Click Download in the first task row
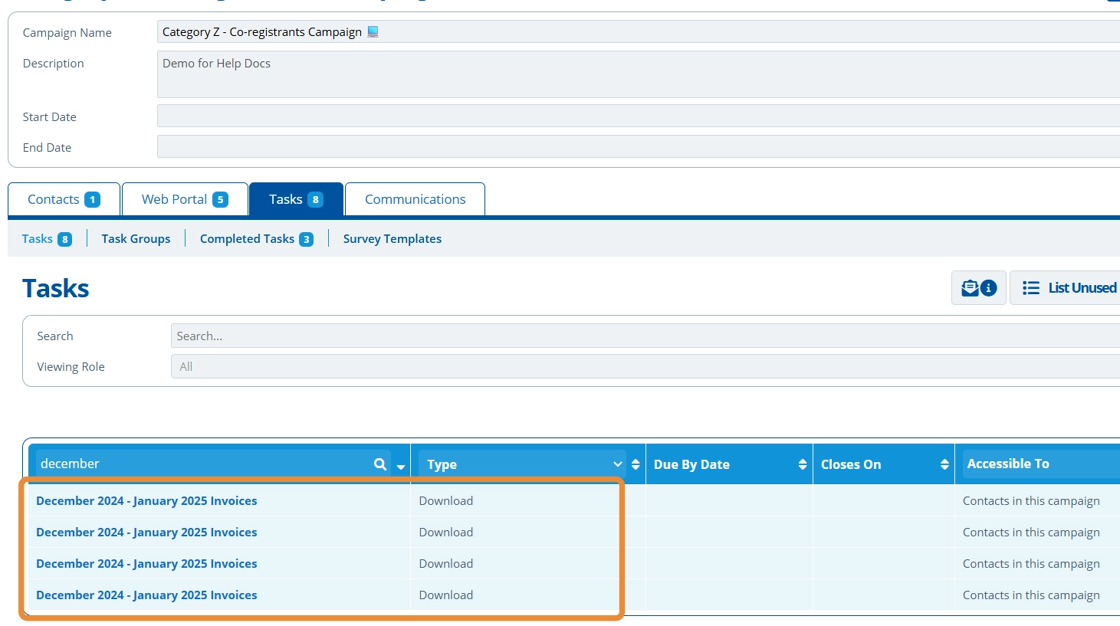The height and width of the screenshot is (626, 1120). click(446, 501)
